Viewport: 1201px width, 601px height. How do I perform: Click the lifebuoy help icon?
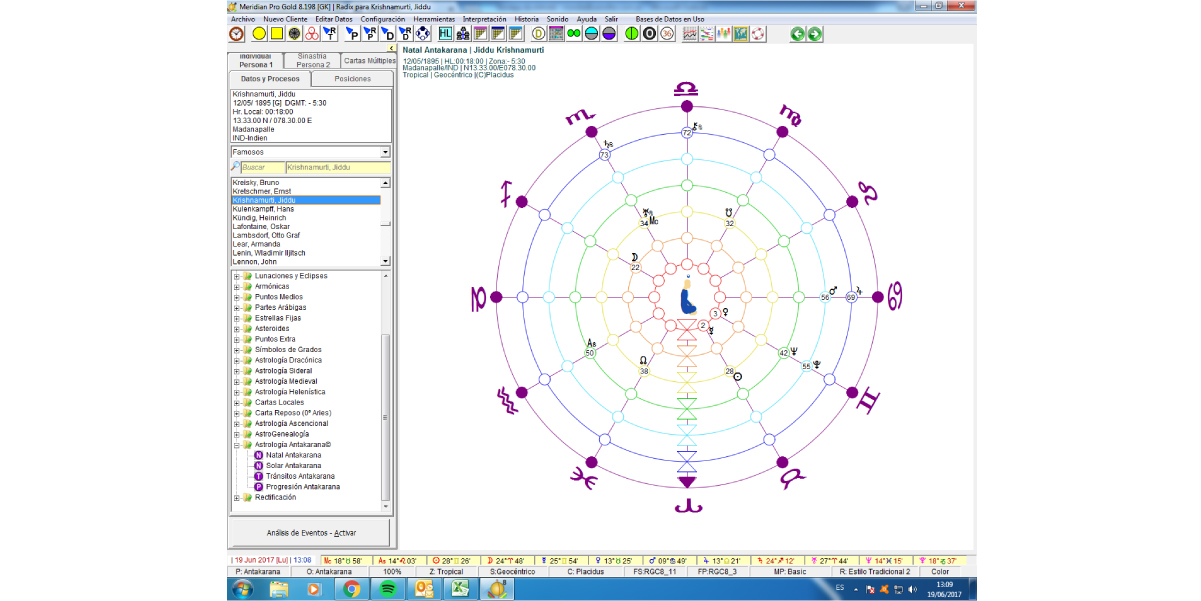click(758, 34)
